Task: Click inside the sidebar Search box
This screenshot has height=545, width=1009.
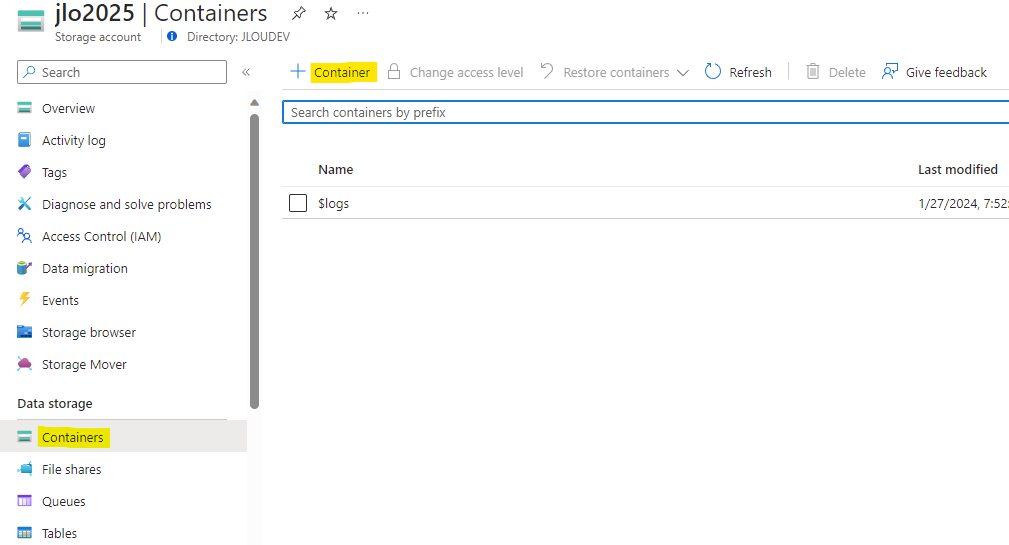Action: [122, 72]
